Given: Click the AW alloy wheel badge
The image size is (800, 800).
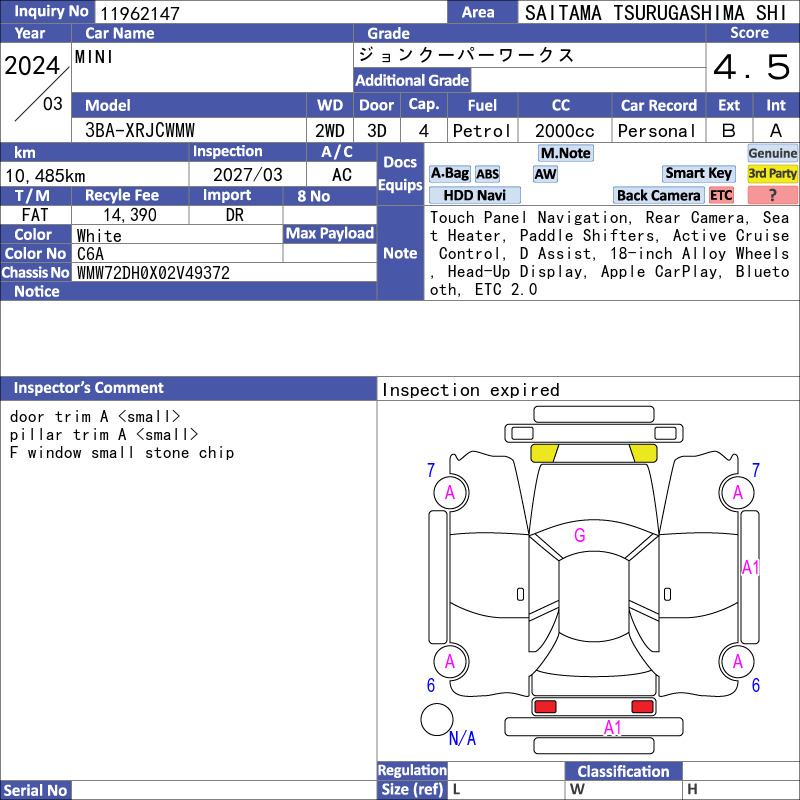Looking at the screenshot, I should tap(545, 174).
